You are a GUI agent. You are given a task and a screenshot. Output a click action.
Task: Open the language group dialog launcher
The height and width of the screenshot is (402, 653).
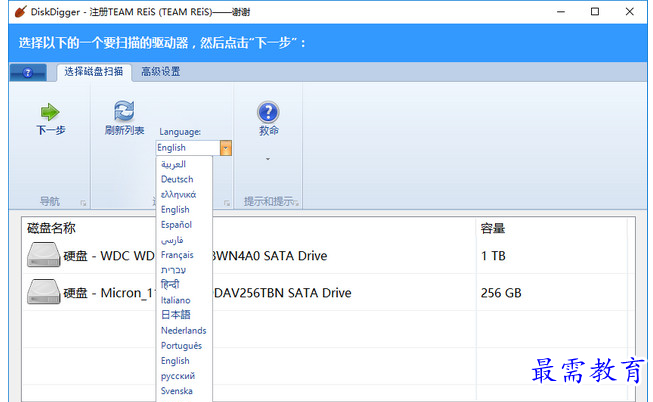pyautogui.click(x=227, y=203)
